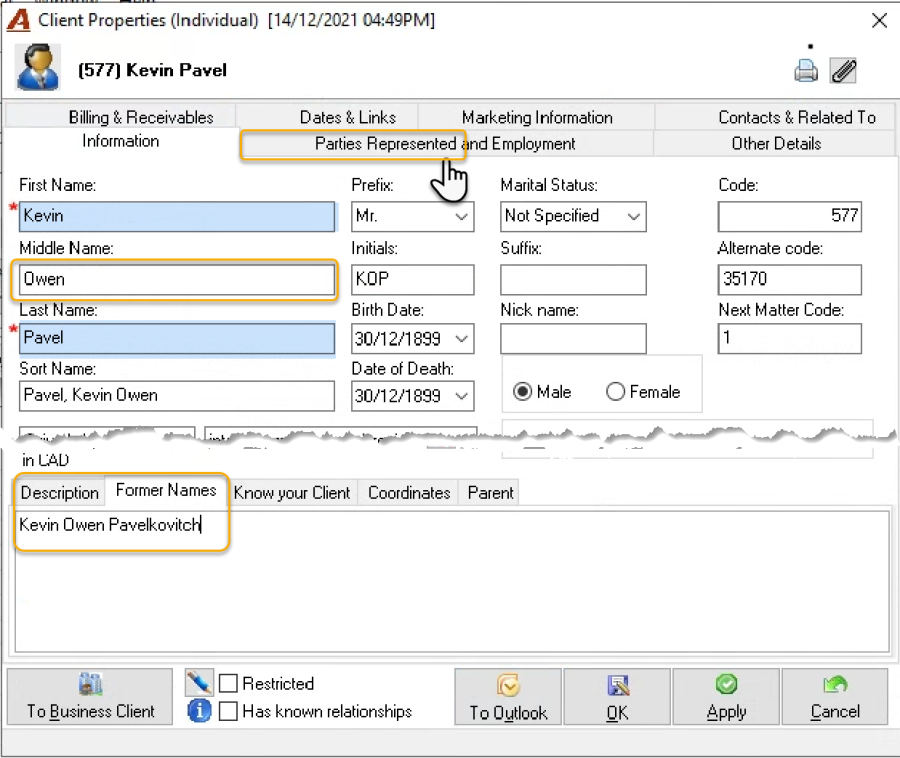The width and height of the screenshot is (900, 758).
Task: Click the Alternate code field
Action: (790, 279)
